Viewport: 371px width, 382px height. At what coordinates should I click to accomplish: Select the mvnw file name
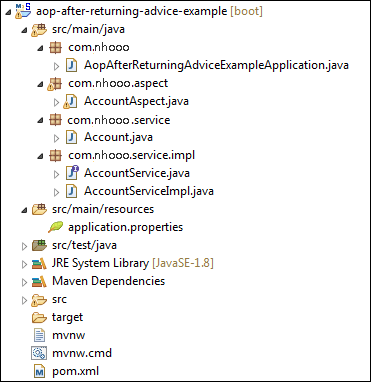68,336
